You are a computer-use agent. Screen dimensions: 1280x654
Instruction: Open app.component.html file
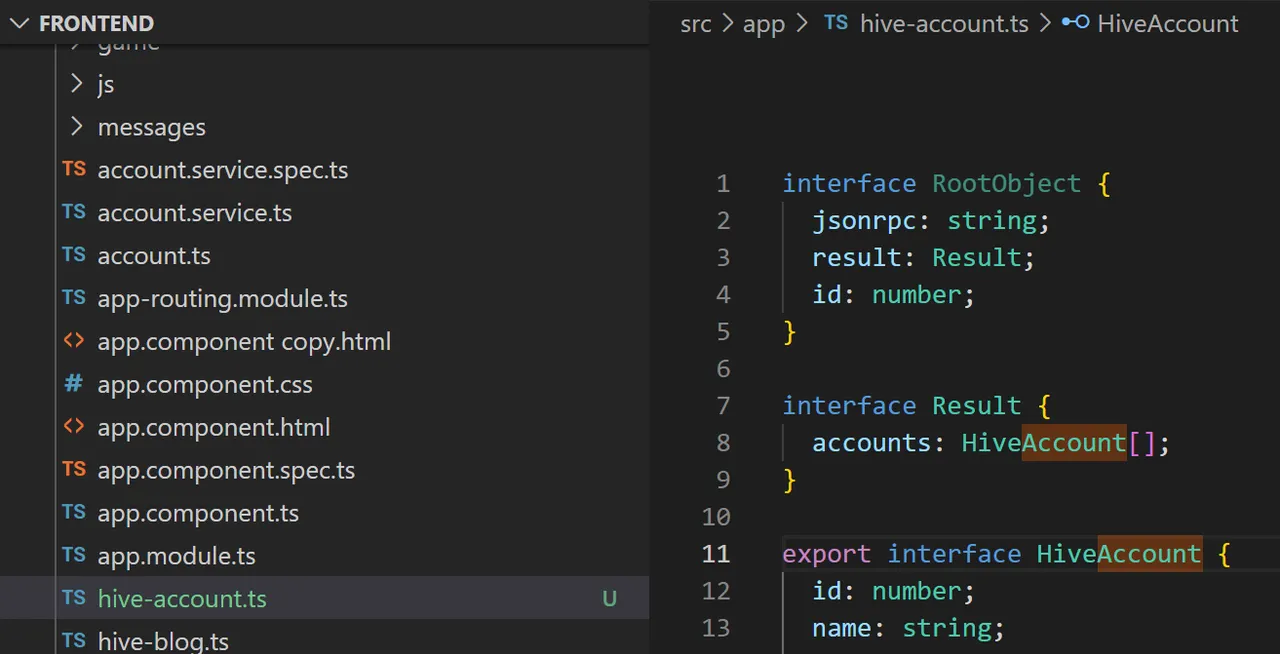pos(213,428)
